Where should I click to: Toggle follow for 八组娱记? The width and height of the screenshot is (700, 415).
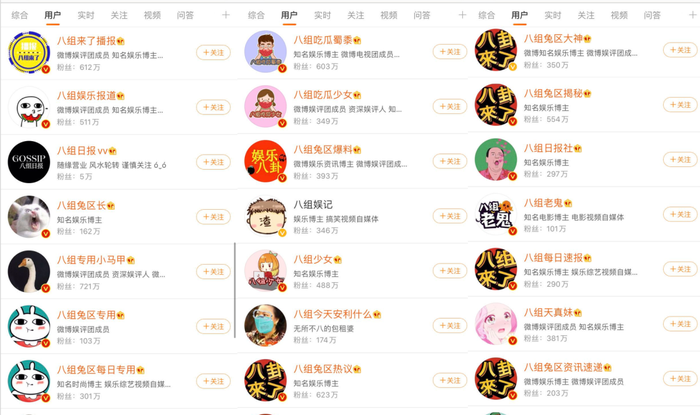point(450,216)
